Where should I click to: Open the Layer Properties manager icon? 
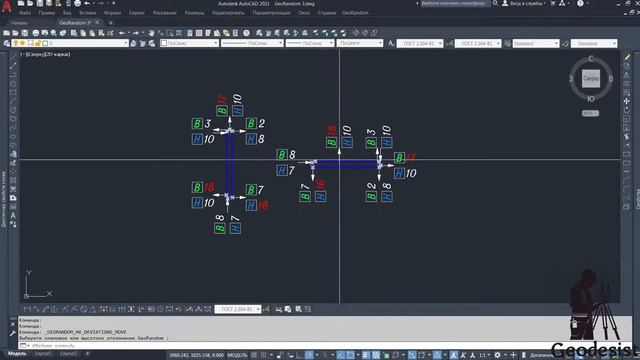[x=7, y=43]
